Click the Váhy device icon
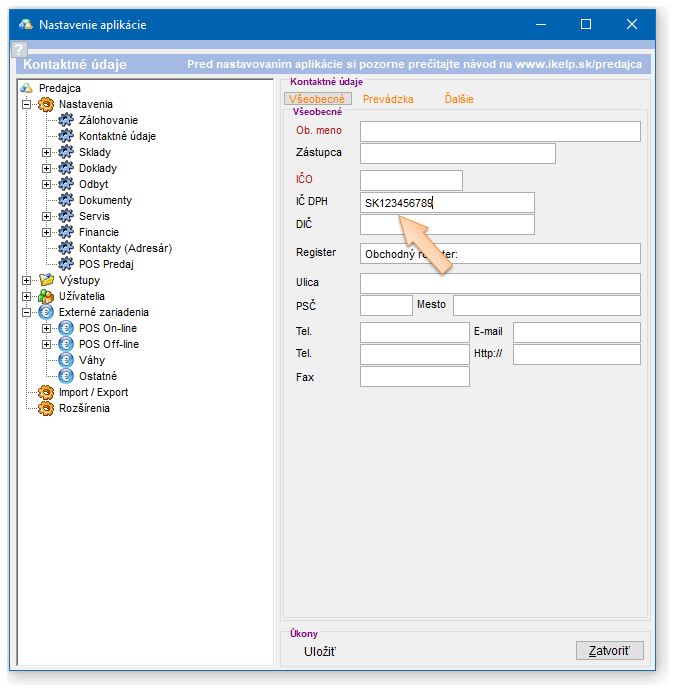Viewport: 676px width, 695px height. click(66, 360)
